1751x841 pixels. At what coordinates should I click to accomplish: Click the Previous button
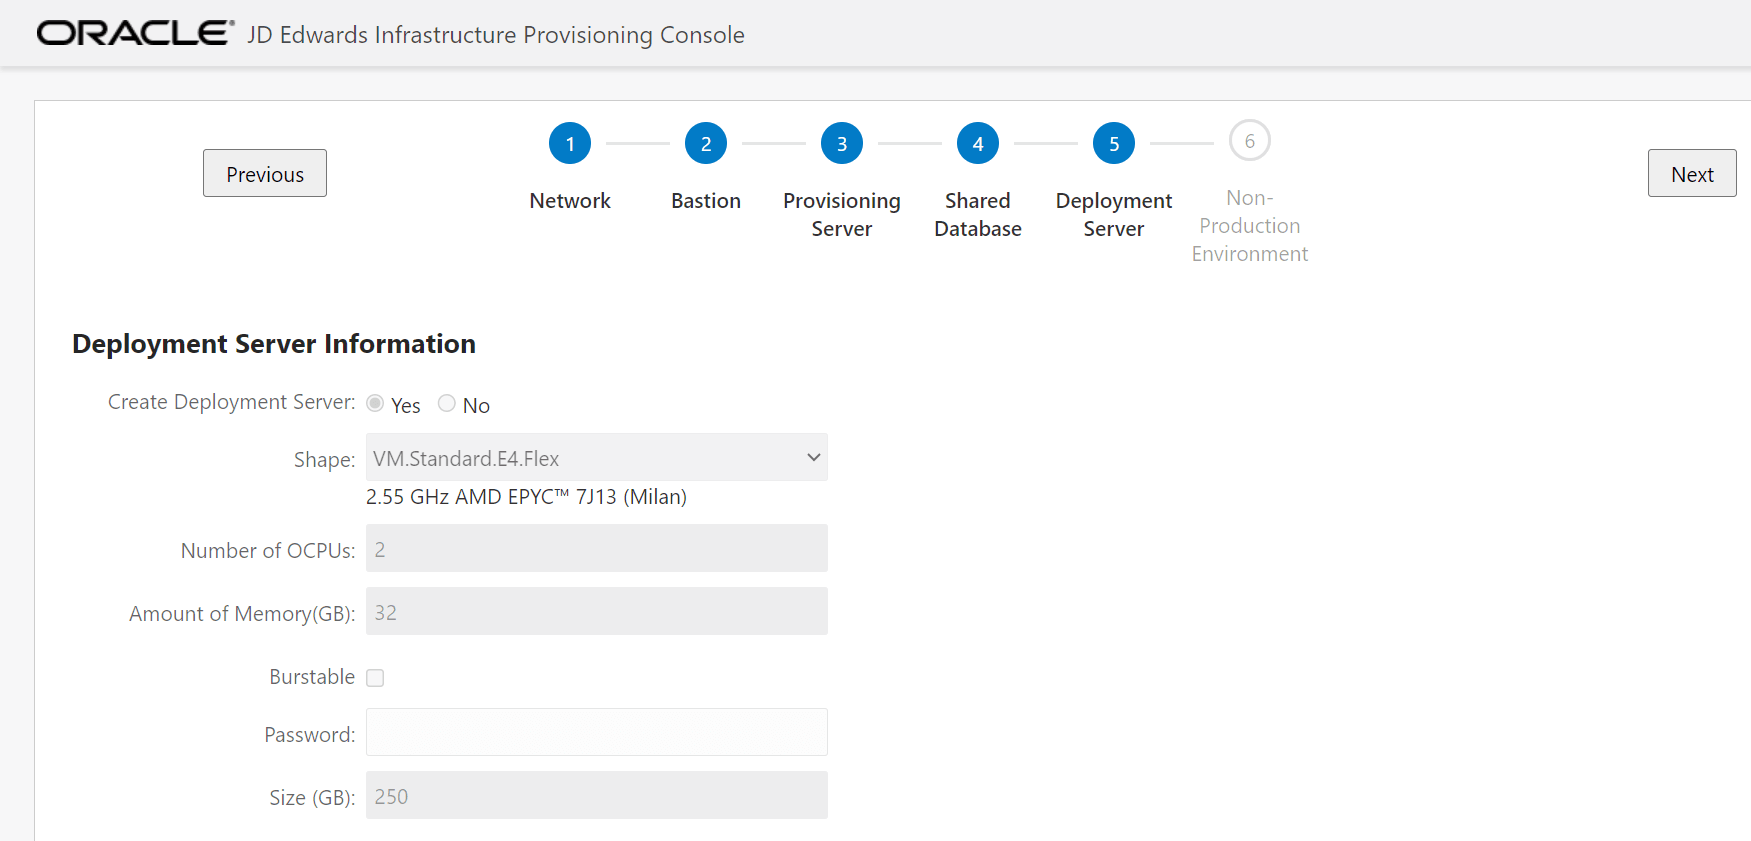point(265,173)
